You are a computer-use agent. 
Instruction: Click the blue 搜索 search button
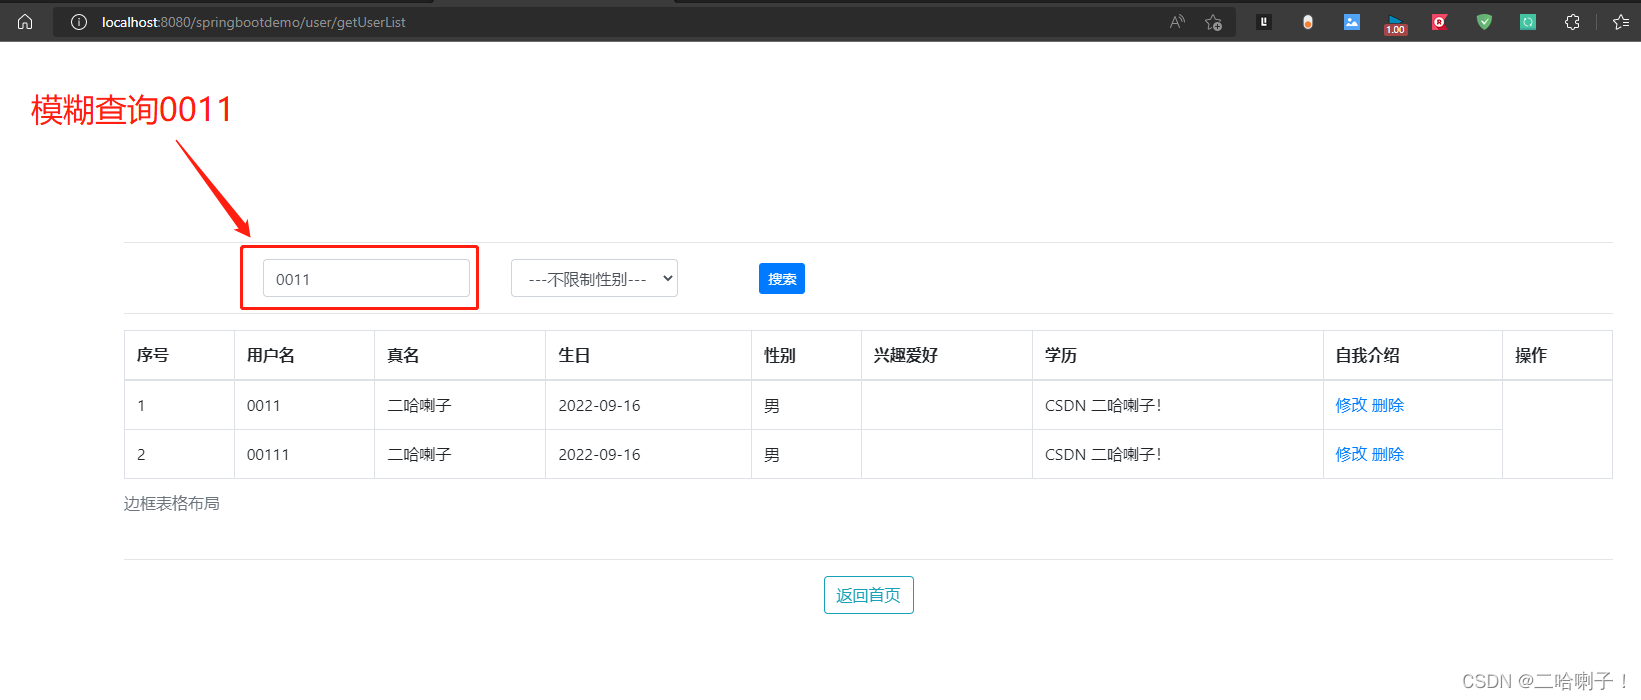[782, 279]
